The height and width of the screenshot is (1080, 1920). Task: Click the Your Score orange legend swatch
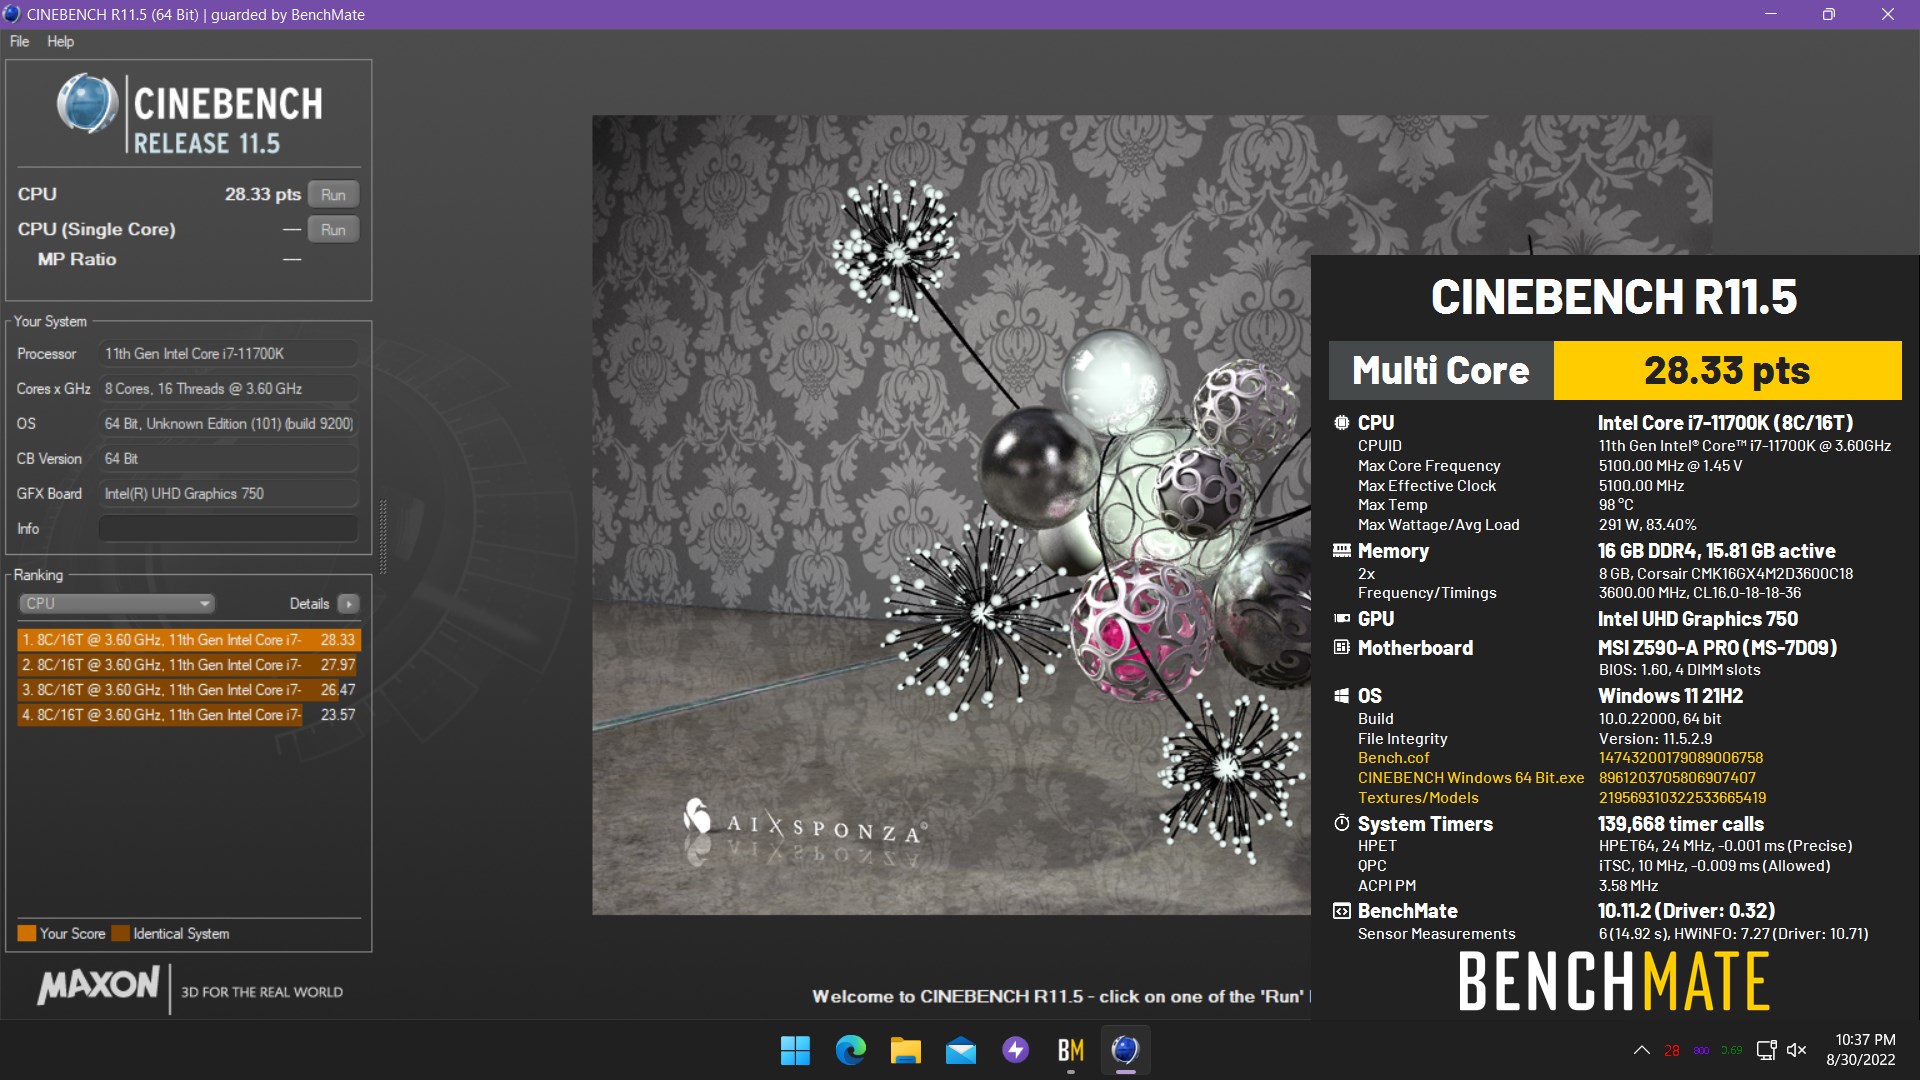[x=27, y=933]
